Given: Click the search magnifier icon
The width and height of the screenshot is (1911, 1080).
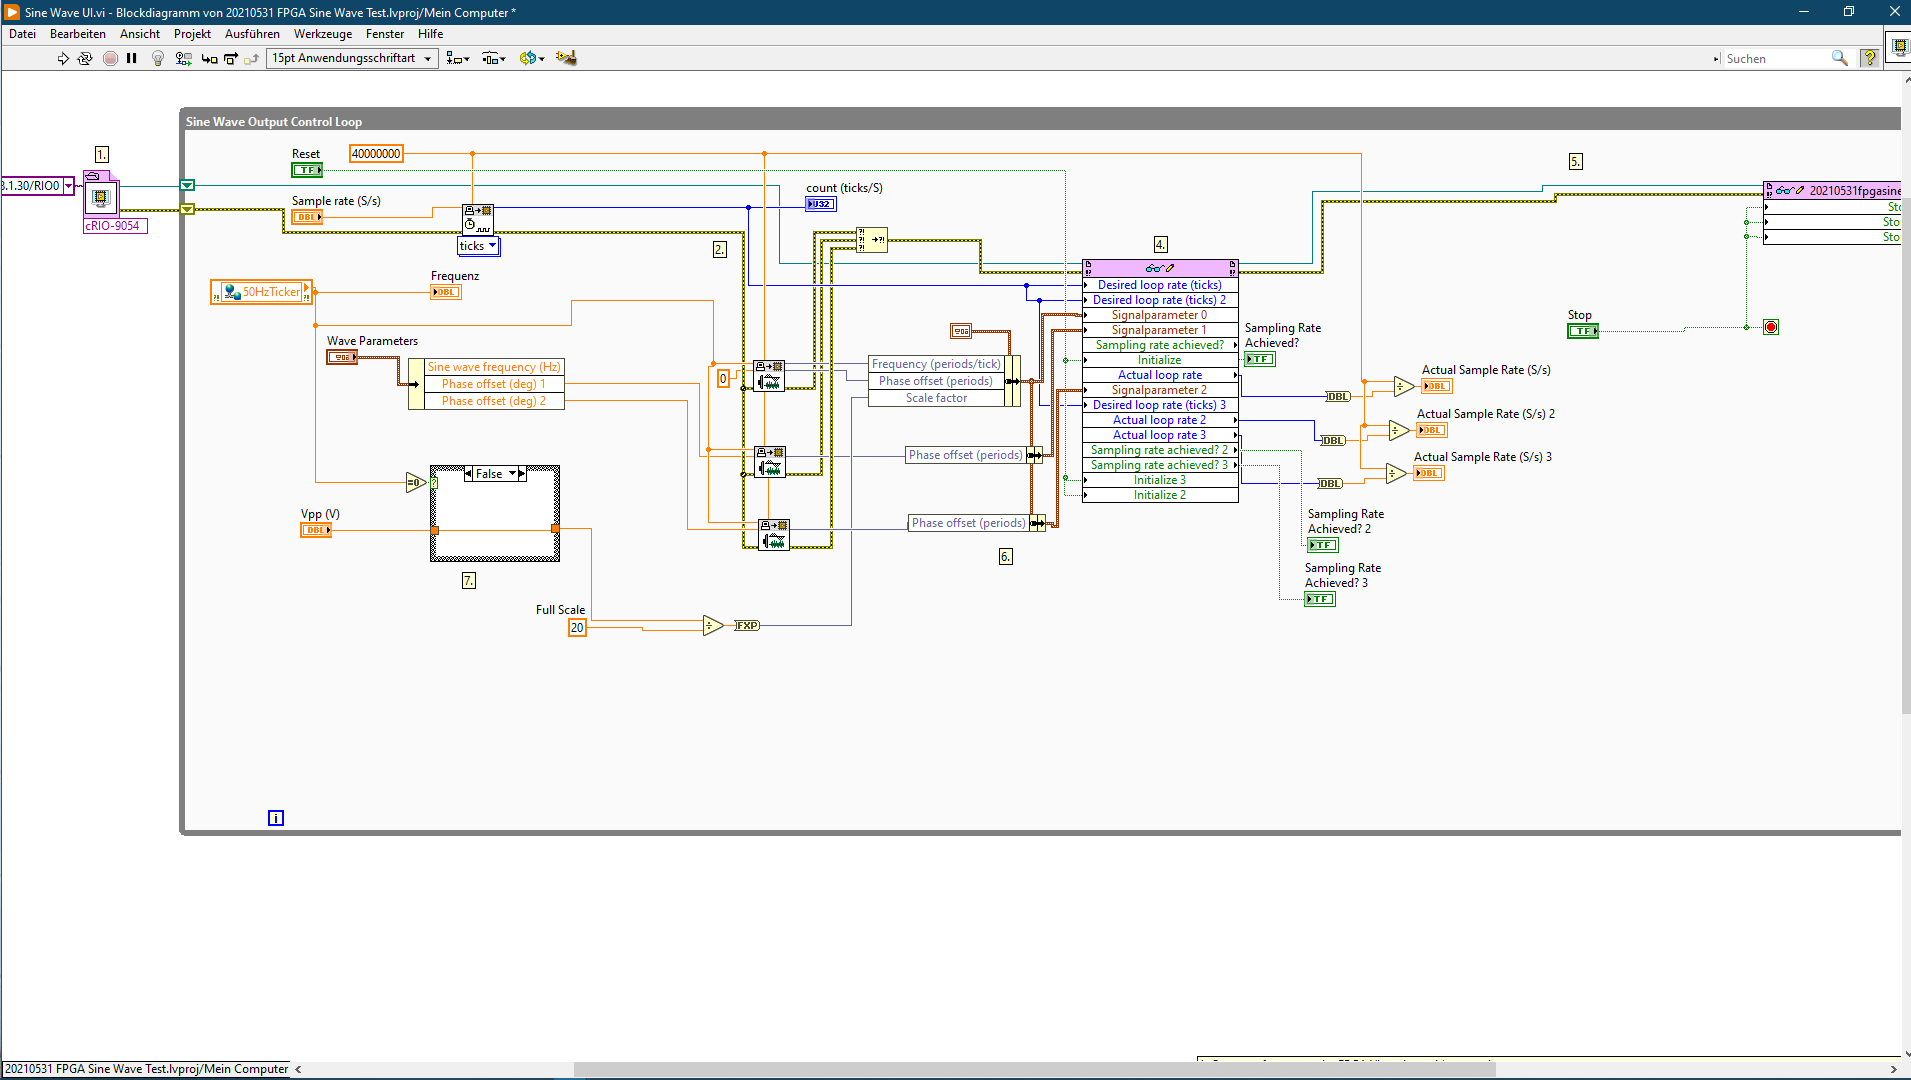Looking at the screenshot, I should point(1839,59).
